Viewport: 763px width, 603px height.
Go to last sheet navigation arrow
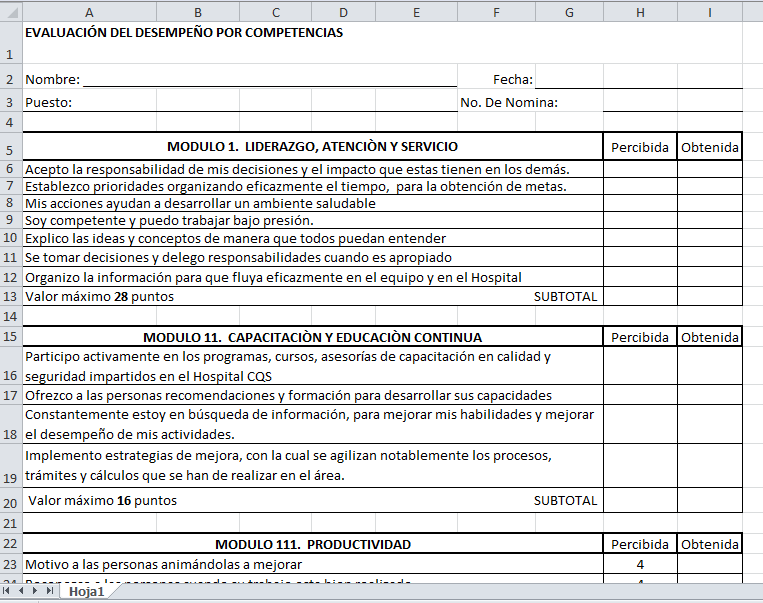pyautogui.click(x=50, y=591)
